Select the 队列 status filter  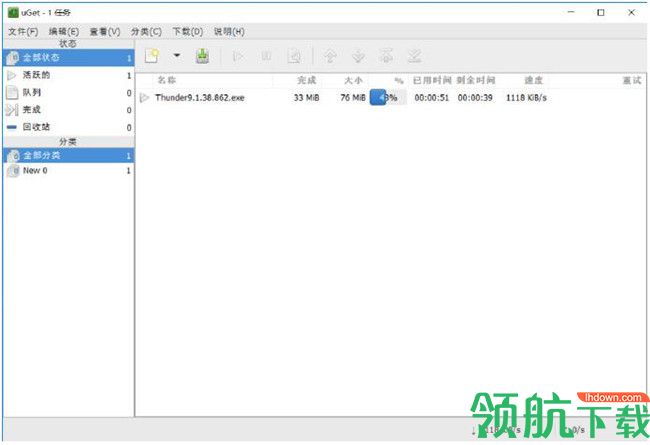[69, 92]
